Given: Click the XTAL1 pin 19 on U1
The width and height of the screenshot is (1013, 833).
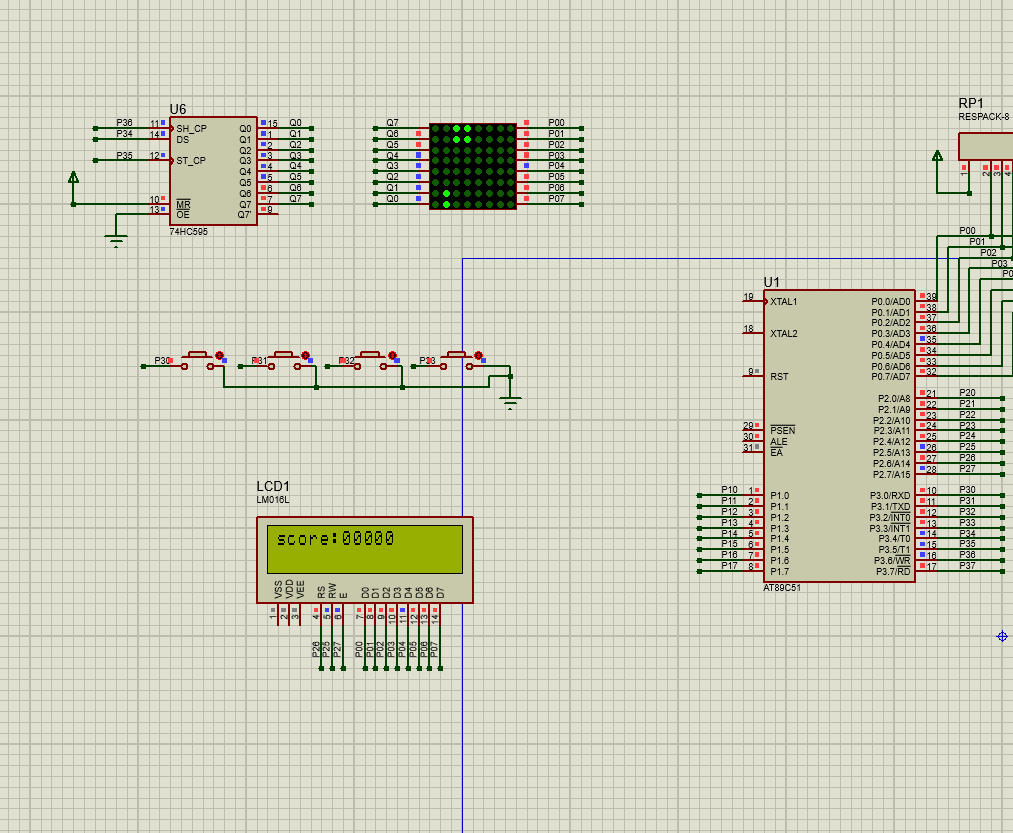Looking at the screenshot, I should tap(751, 301).
